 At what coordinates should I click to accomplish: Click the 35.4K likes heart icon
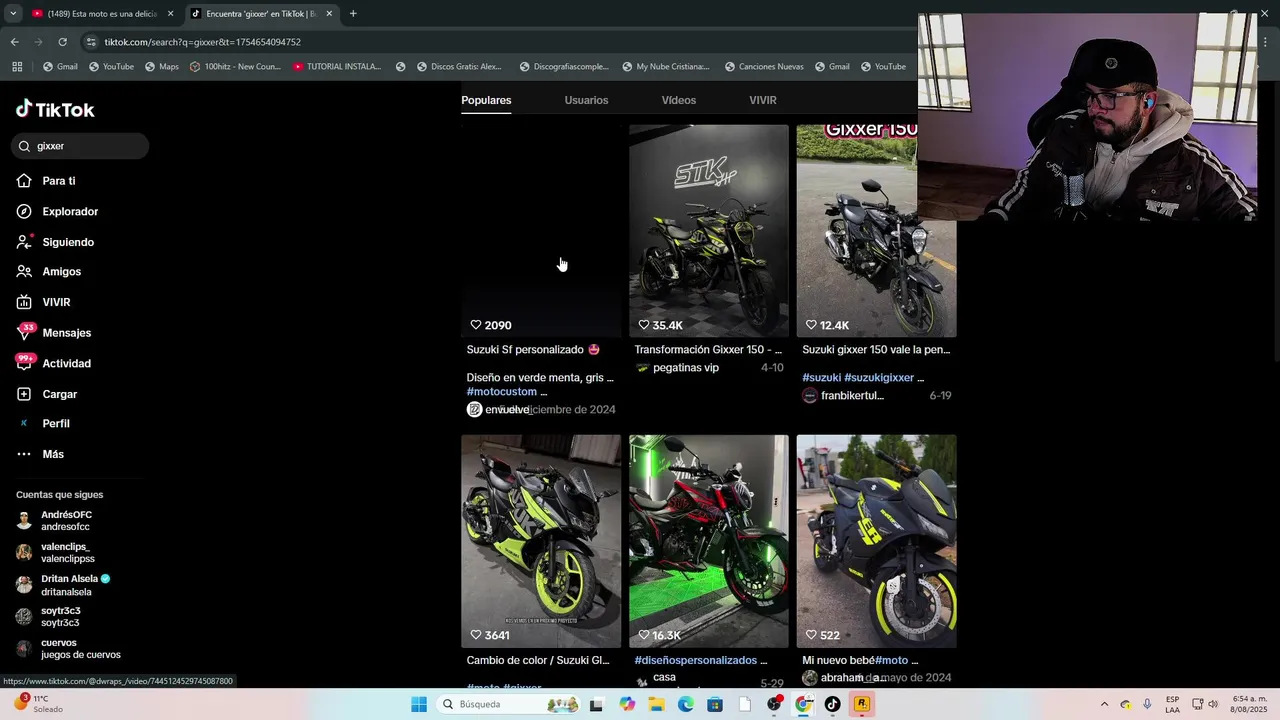[644, 325]
